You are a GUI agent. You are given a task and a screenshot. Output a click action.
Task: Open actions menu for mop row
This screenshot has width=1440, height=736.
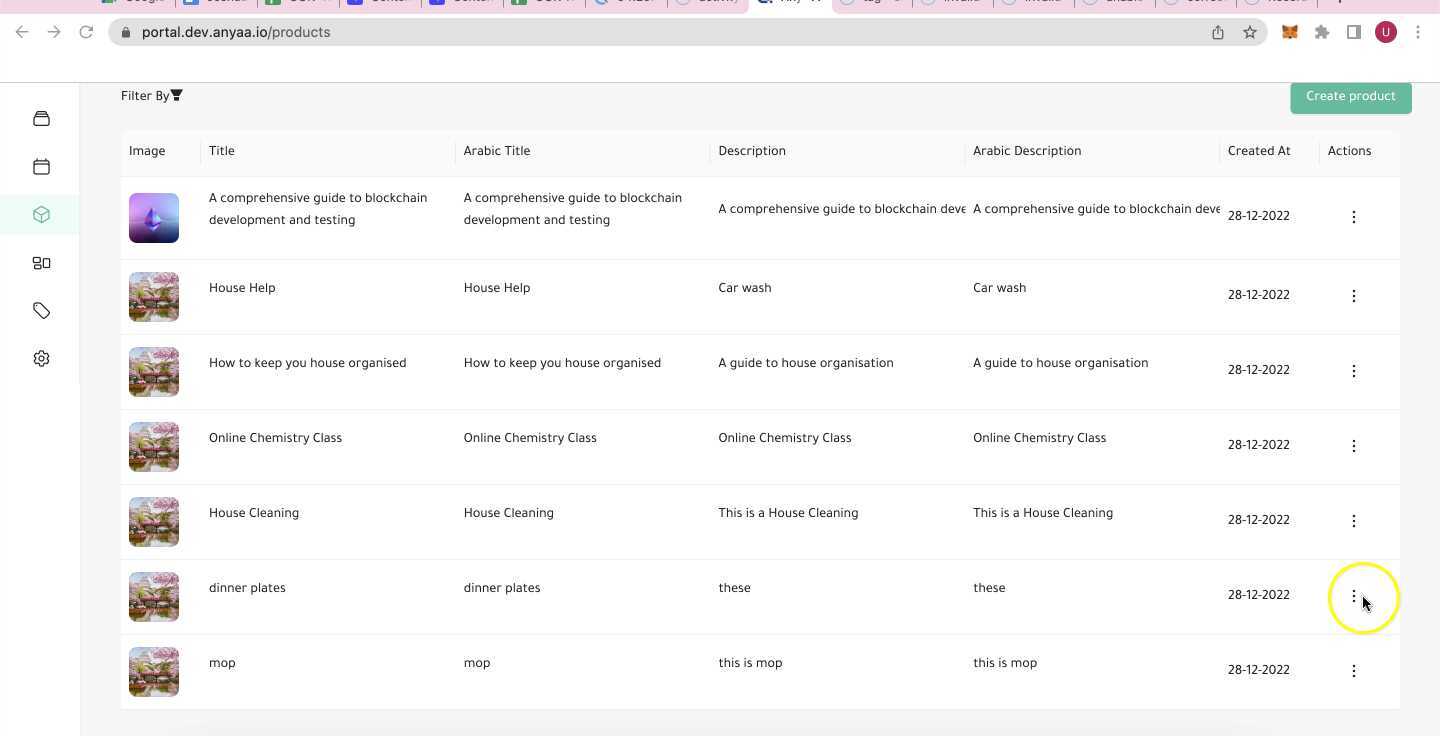click(x=1354, y=670)
